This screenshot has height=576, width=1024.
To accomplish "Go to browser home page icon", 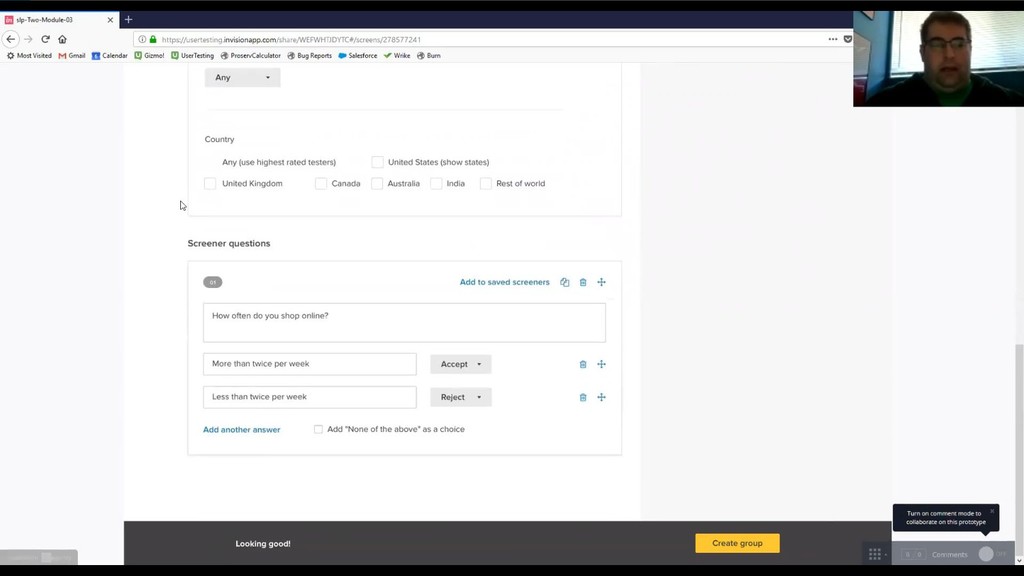I will pyautogui.click(x=62, y=39).
